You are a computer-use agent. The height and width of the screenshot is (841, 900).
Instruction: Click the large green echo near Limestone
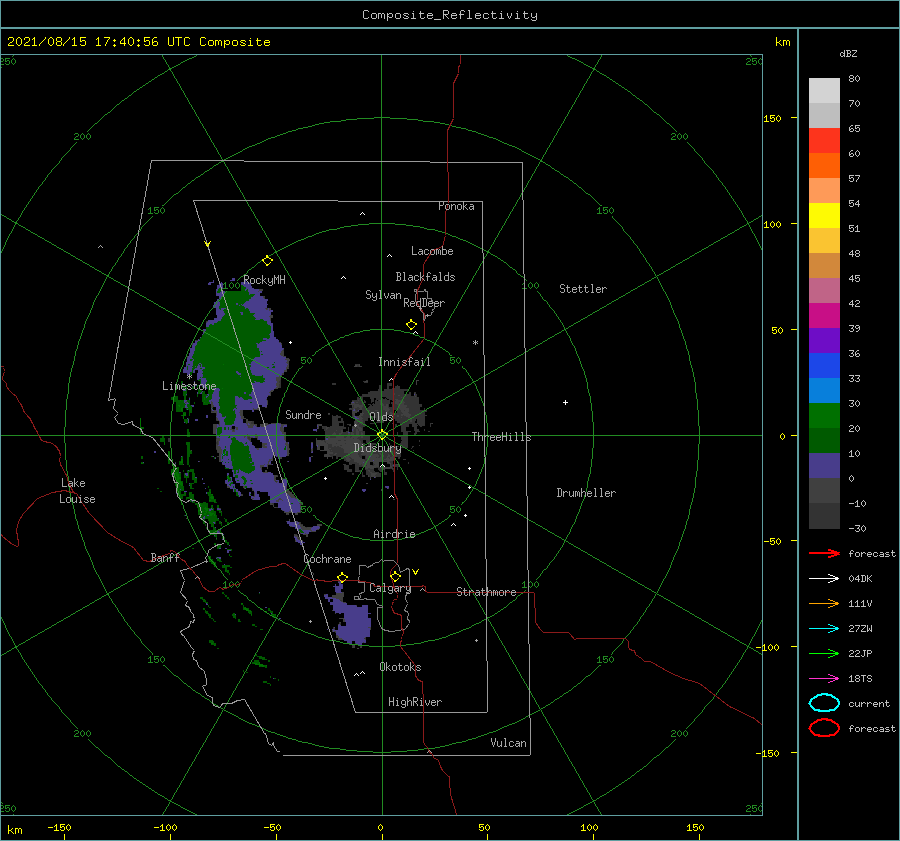[x=230, y=350]
